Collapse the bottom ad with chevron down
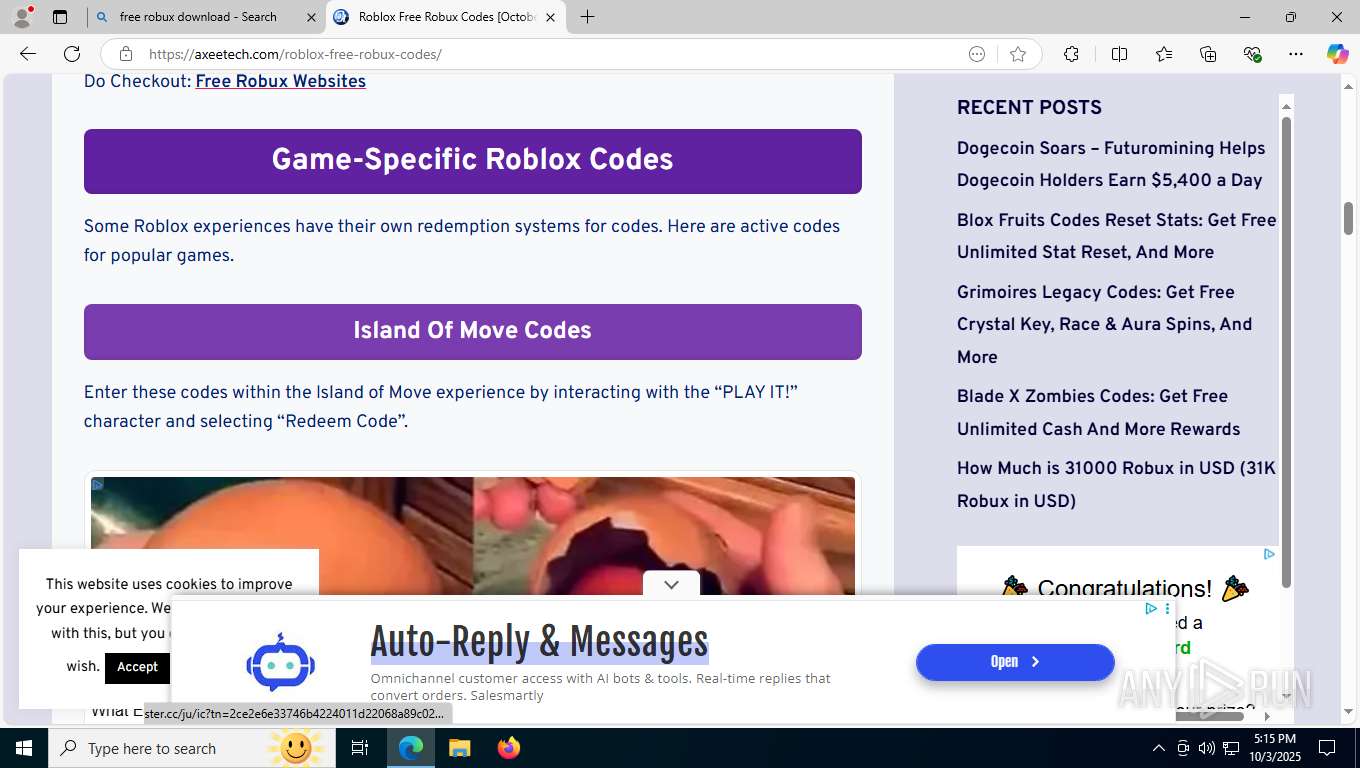1360x768 pixels. 671,584
